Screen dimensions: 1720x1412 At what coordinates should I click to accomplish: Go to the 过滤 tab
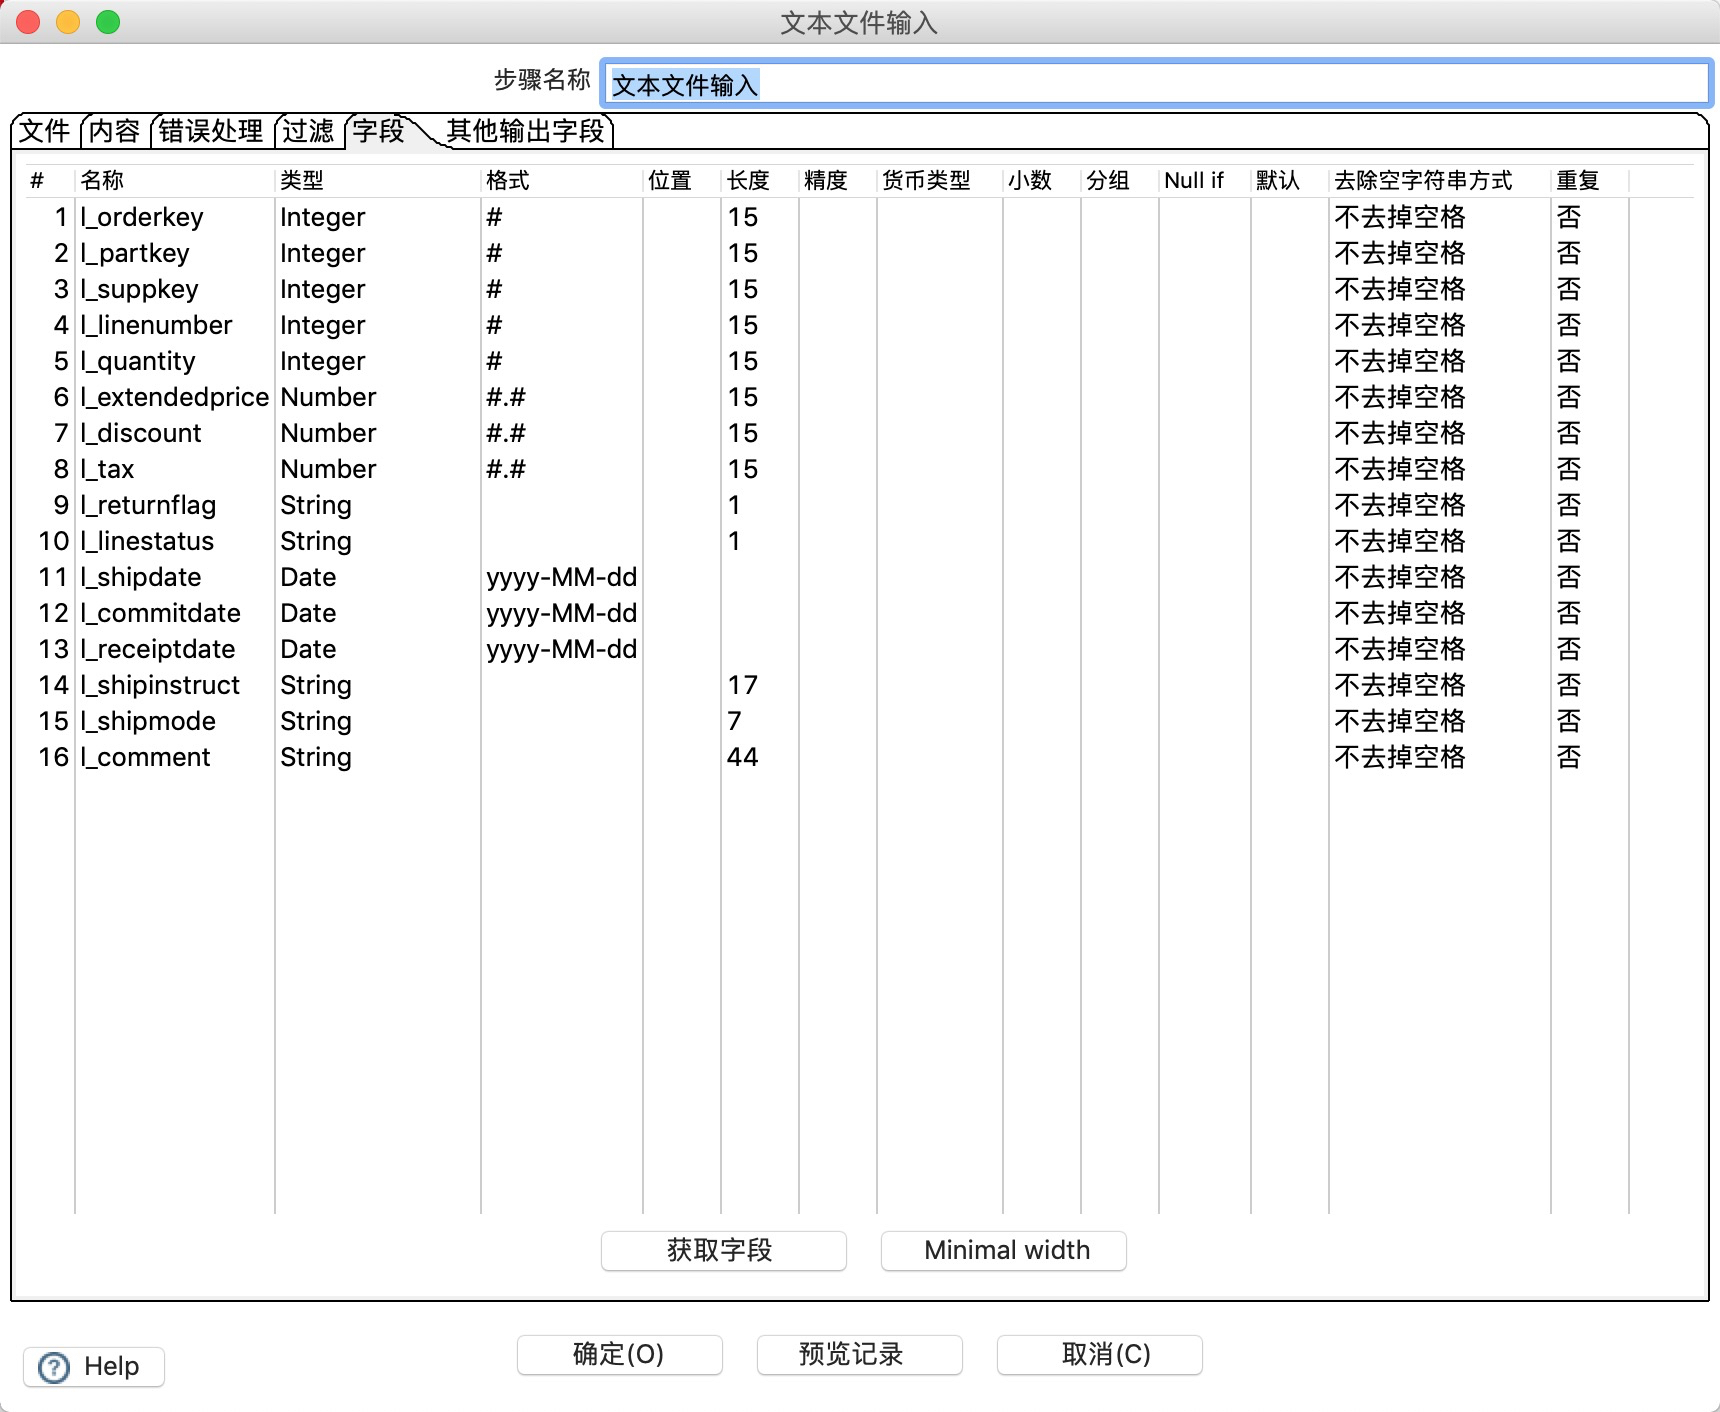(308, 131)
